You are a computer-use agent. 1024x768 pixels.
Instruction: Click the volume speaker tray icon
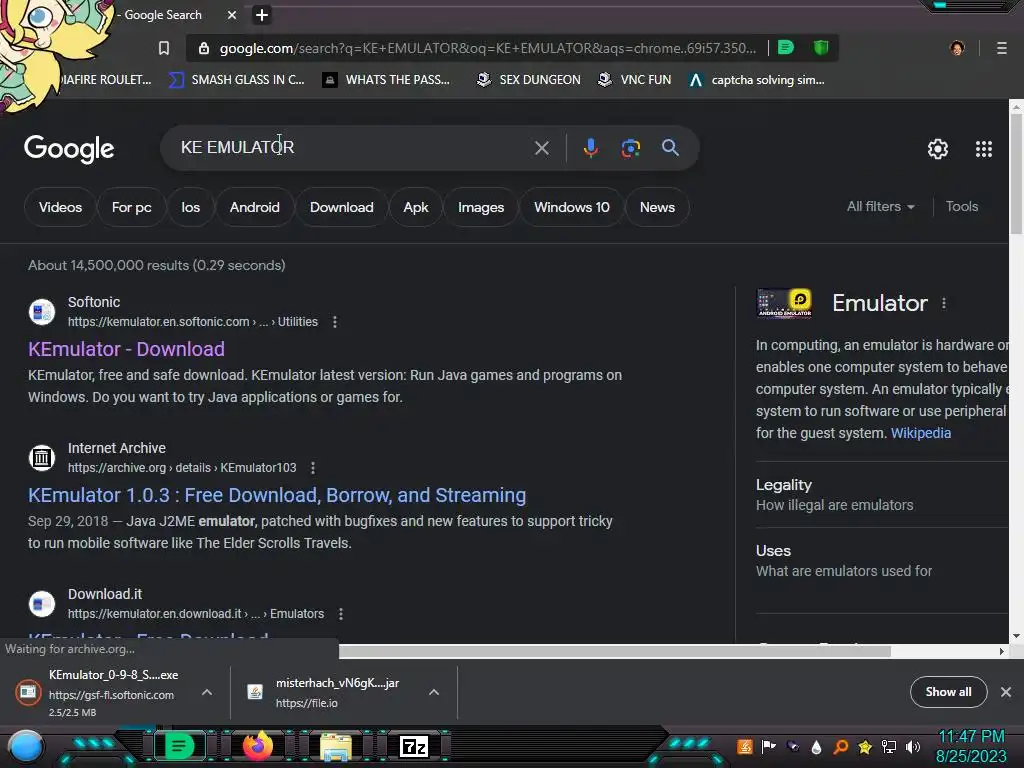coord(912,746)
